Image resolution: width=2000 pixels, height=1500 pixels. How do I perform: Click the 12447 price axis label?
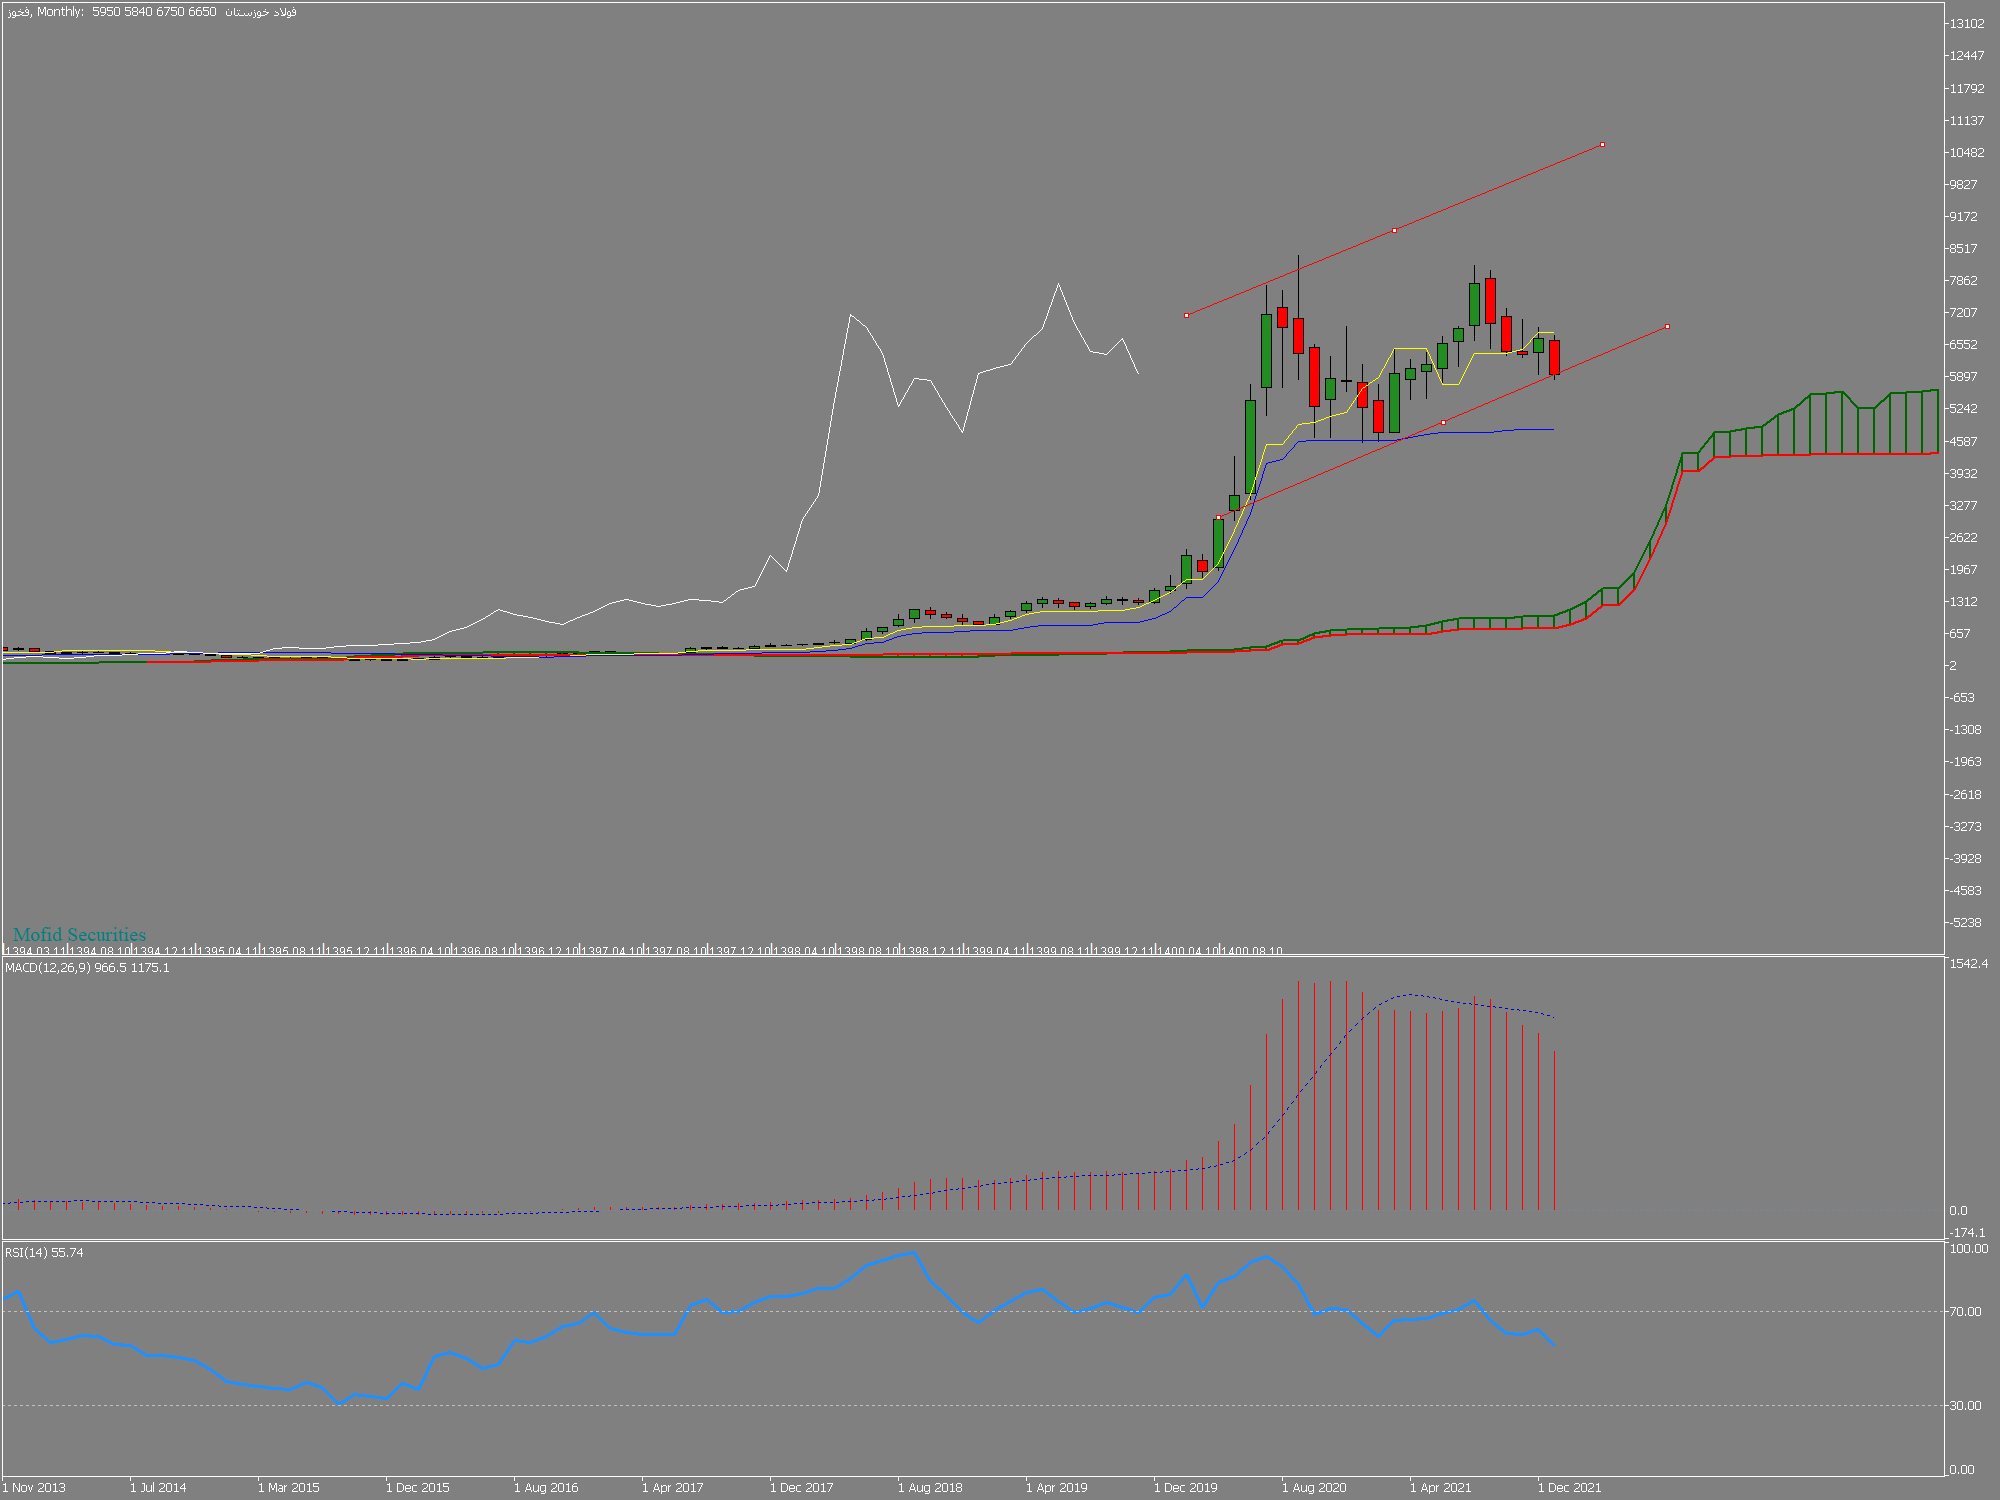1966,56
